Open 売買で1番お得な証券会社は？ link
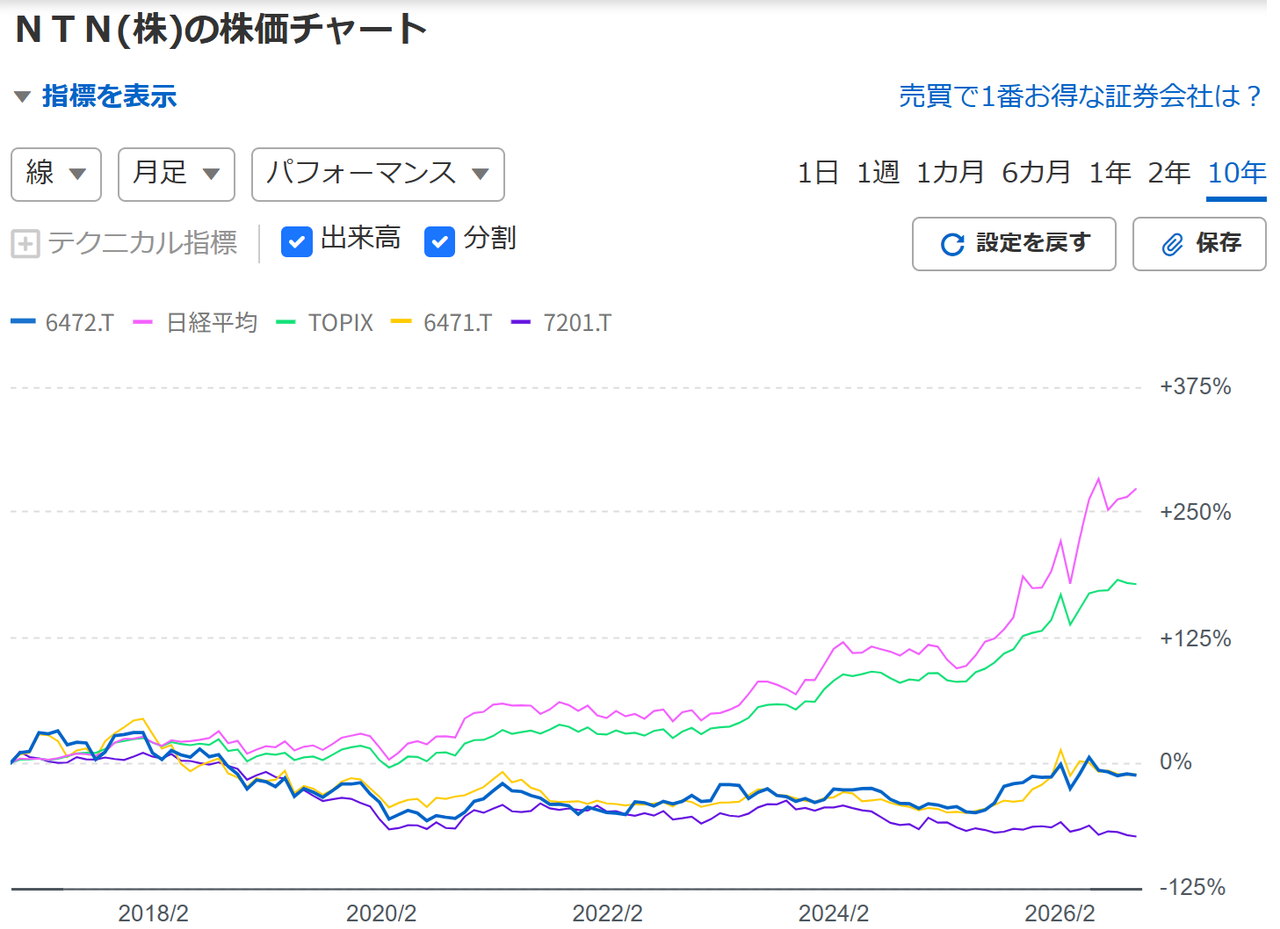The image size is (1280, 929). click(x=1083, y=97)
